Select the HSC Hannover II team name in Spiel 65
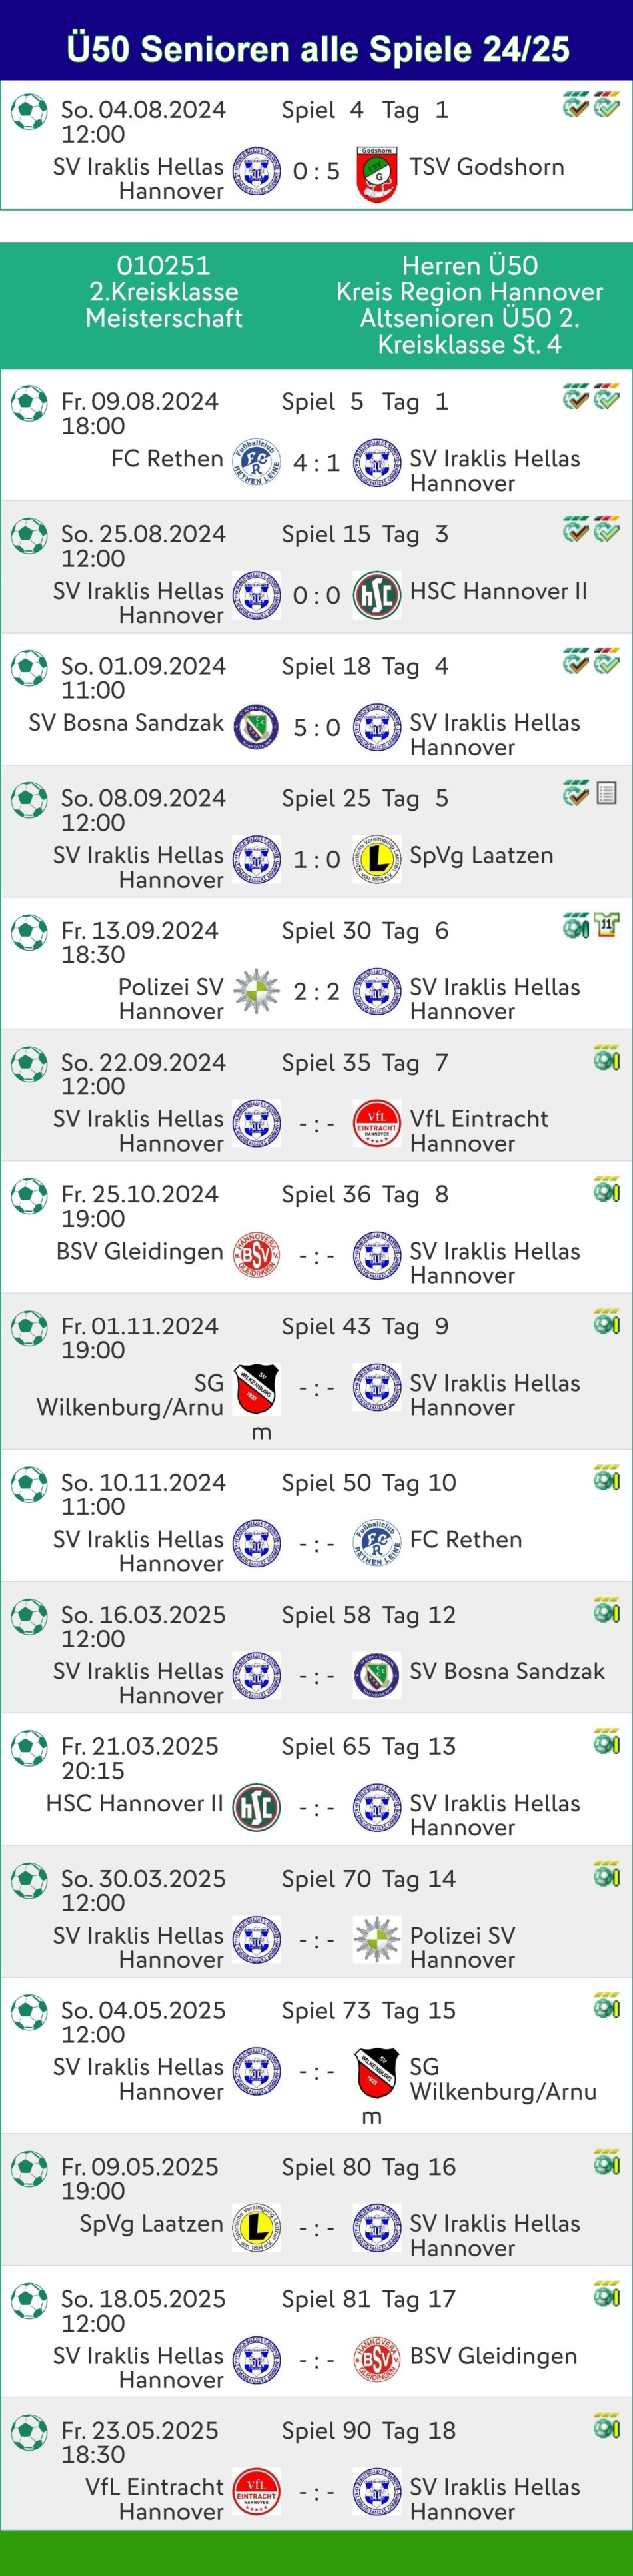The image size is (633, 2576). click(x=134, y=1803)
